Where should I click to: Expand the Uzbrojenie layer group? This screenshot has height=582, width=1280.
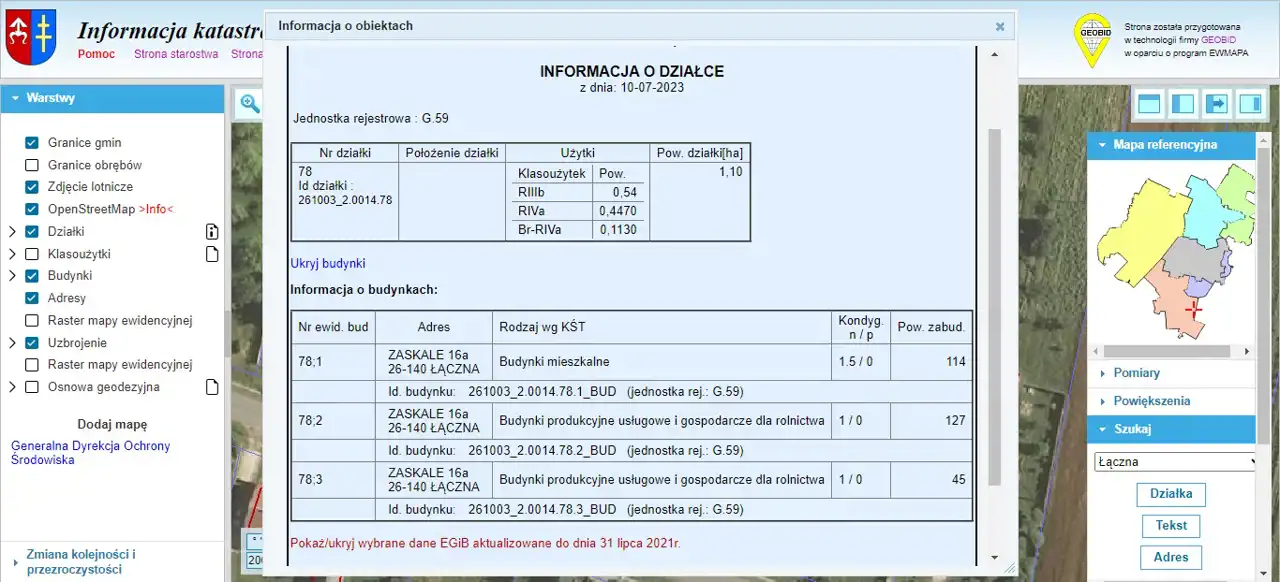pos(12,343)
